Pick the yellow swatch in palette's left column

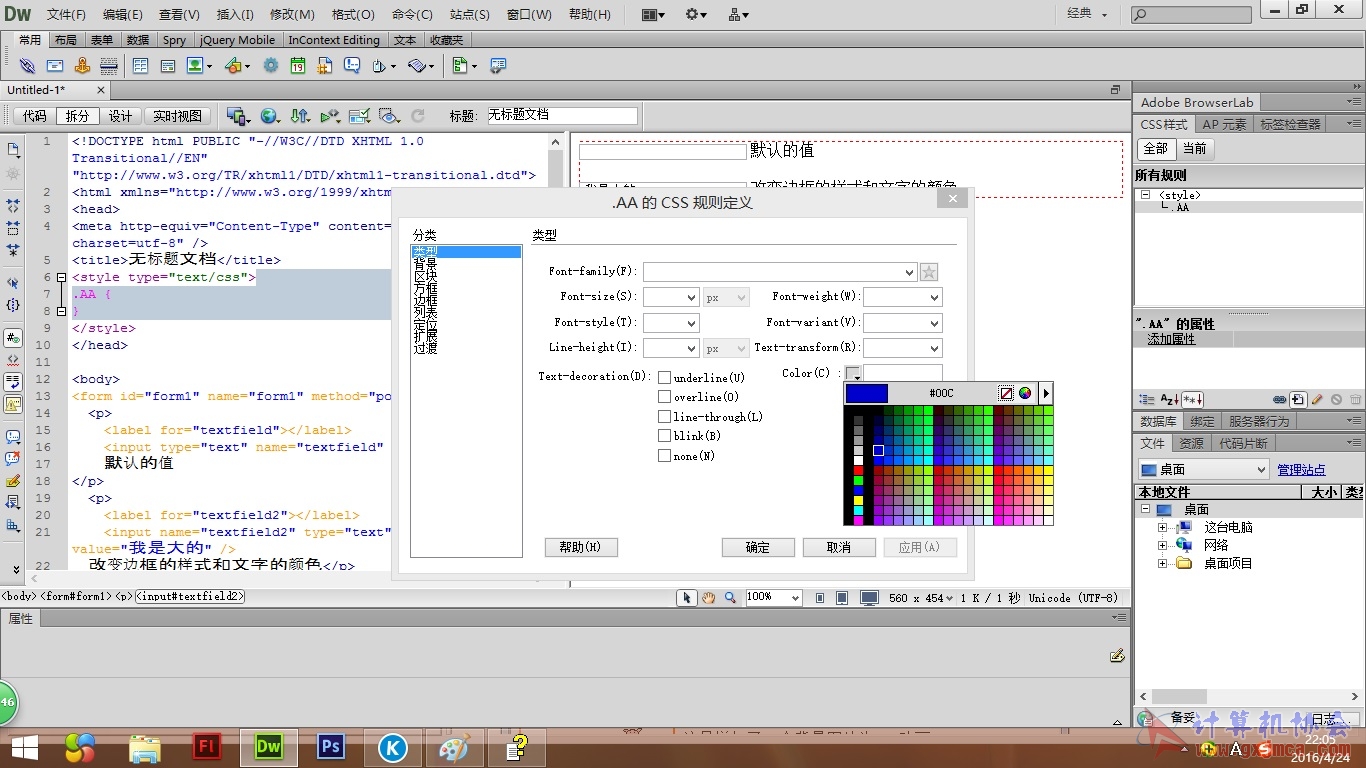coord(858,500)
